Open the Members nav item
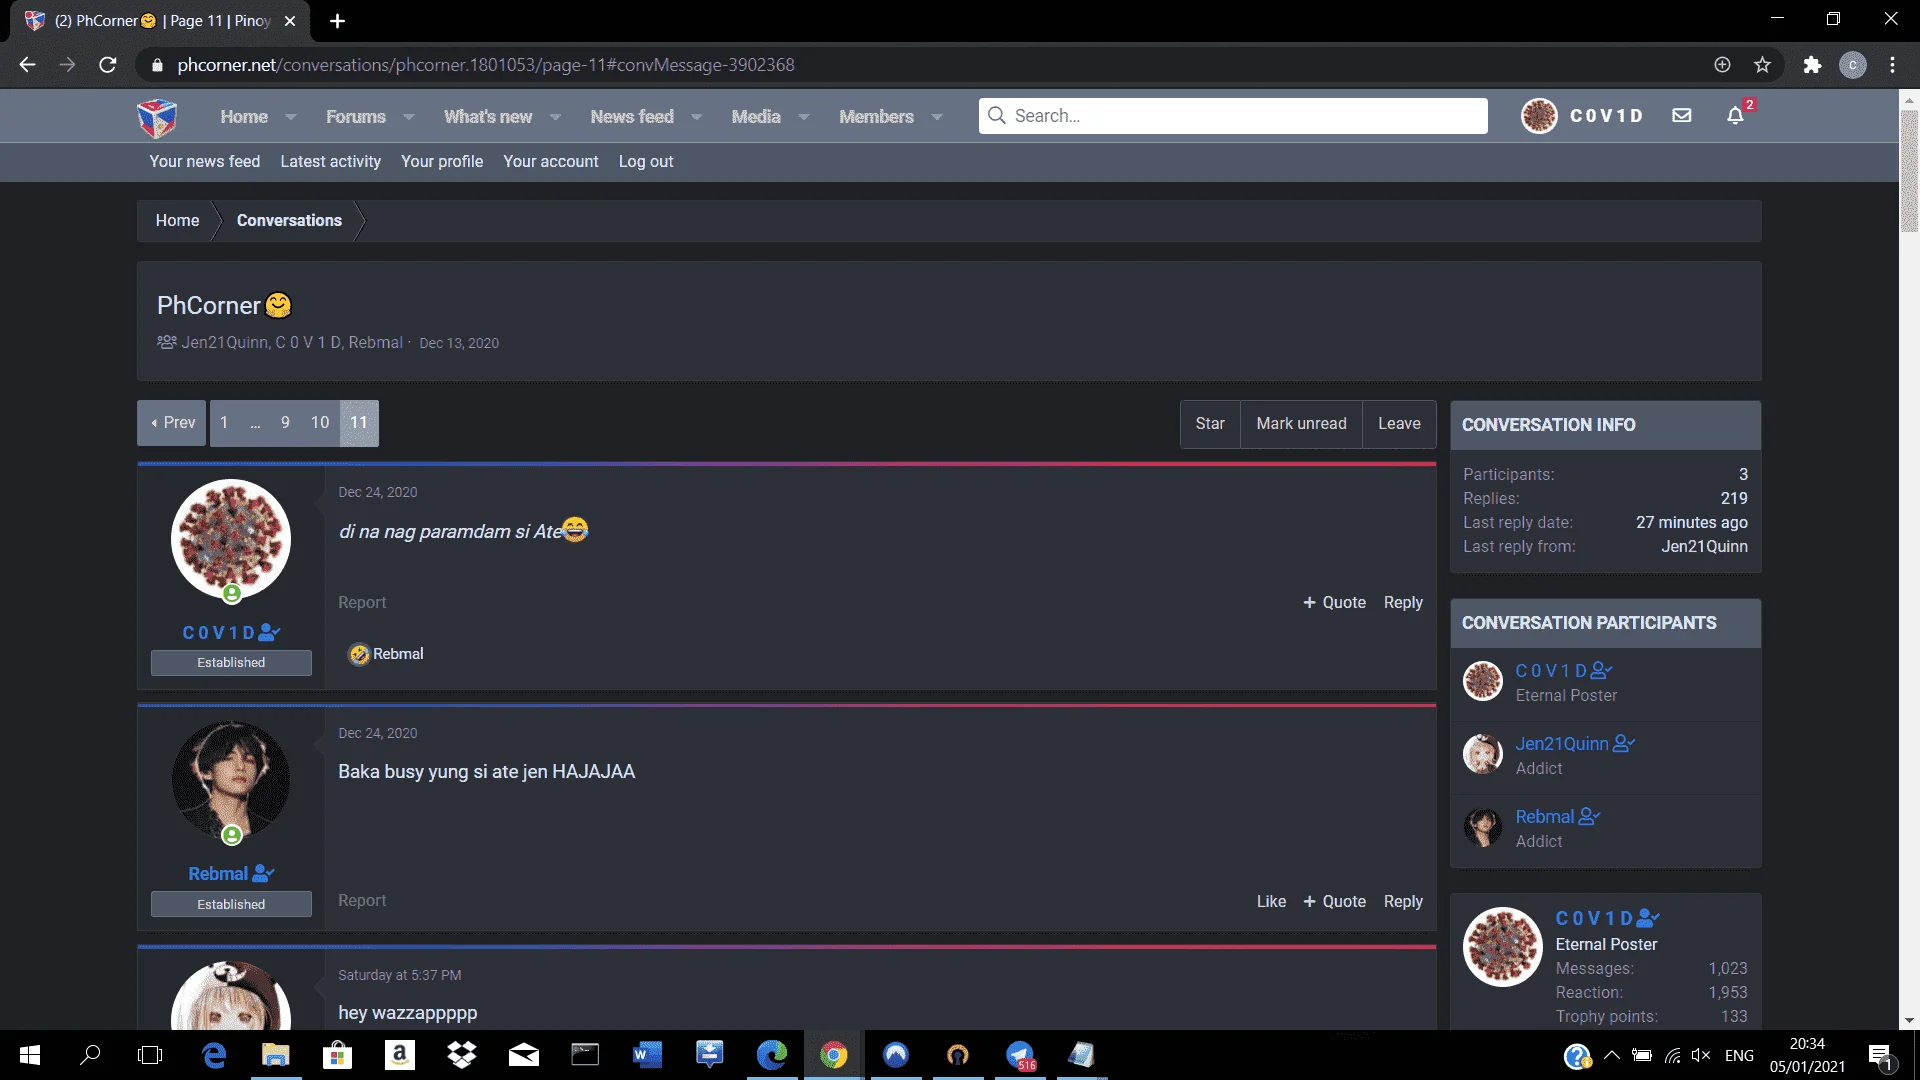Image resolution: width=1920 pixels, height=1080 pixels. click(x=876, y=117)
